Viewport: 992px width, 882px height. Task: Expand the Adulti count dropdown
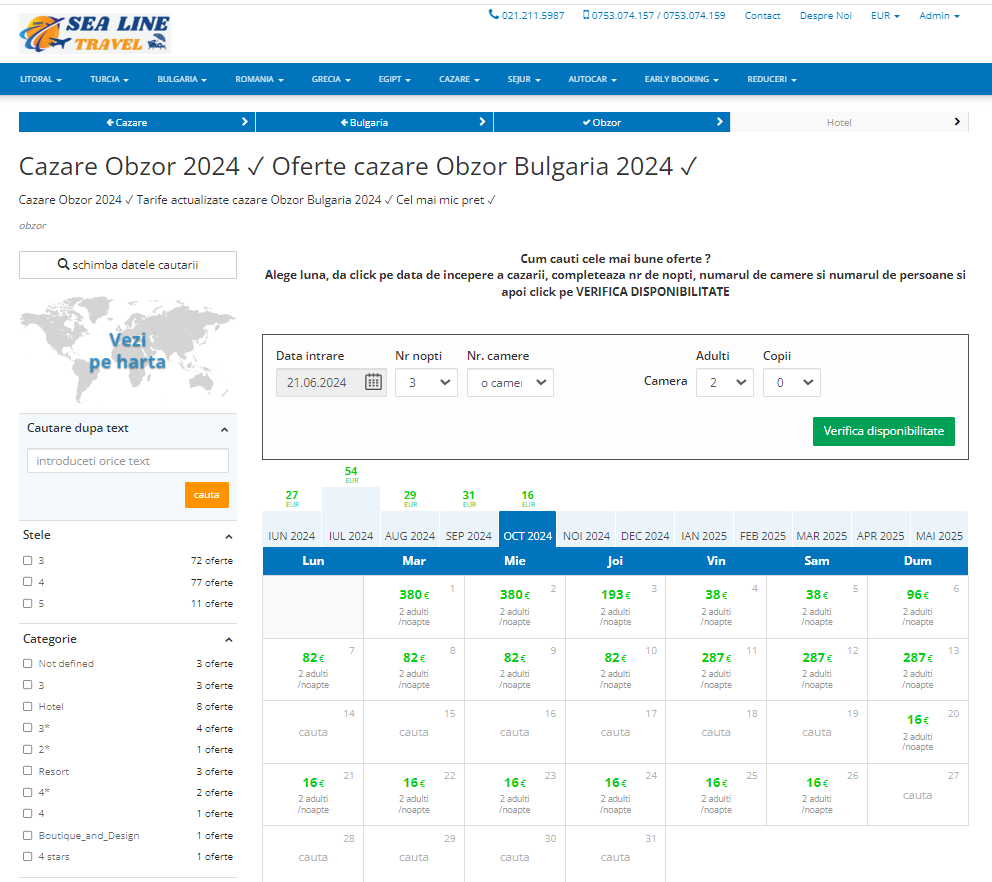(x=724, y=382)
